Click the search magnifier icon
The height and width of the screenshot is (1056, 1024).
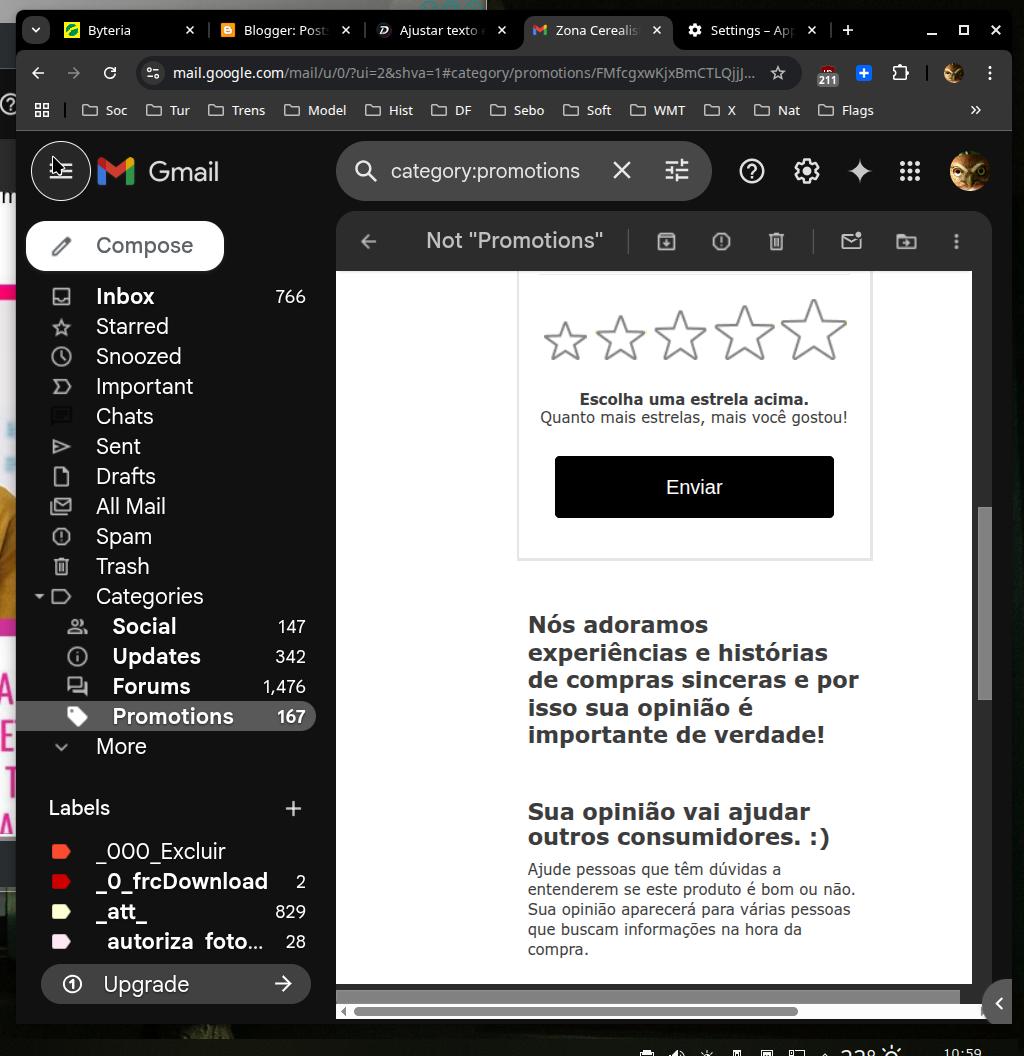(x=365, y=171)
